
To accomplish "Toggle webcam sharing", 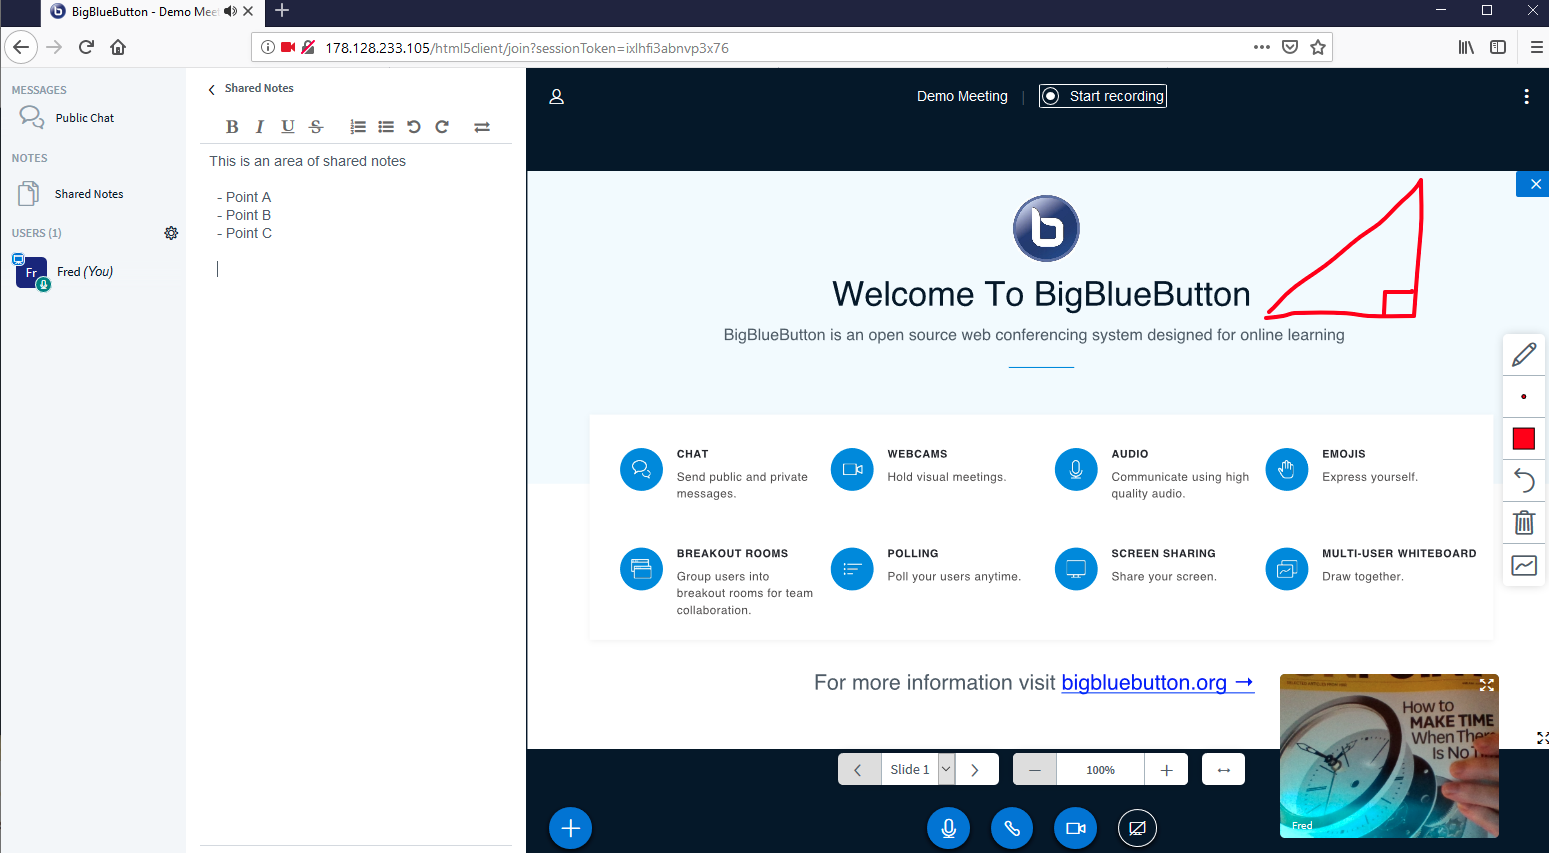I will pyautogui.click(x=1076, y=828).
